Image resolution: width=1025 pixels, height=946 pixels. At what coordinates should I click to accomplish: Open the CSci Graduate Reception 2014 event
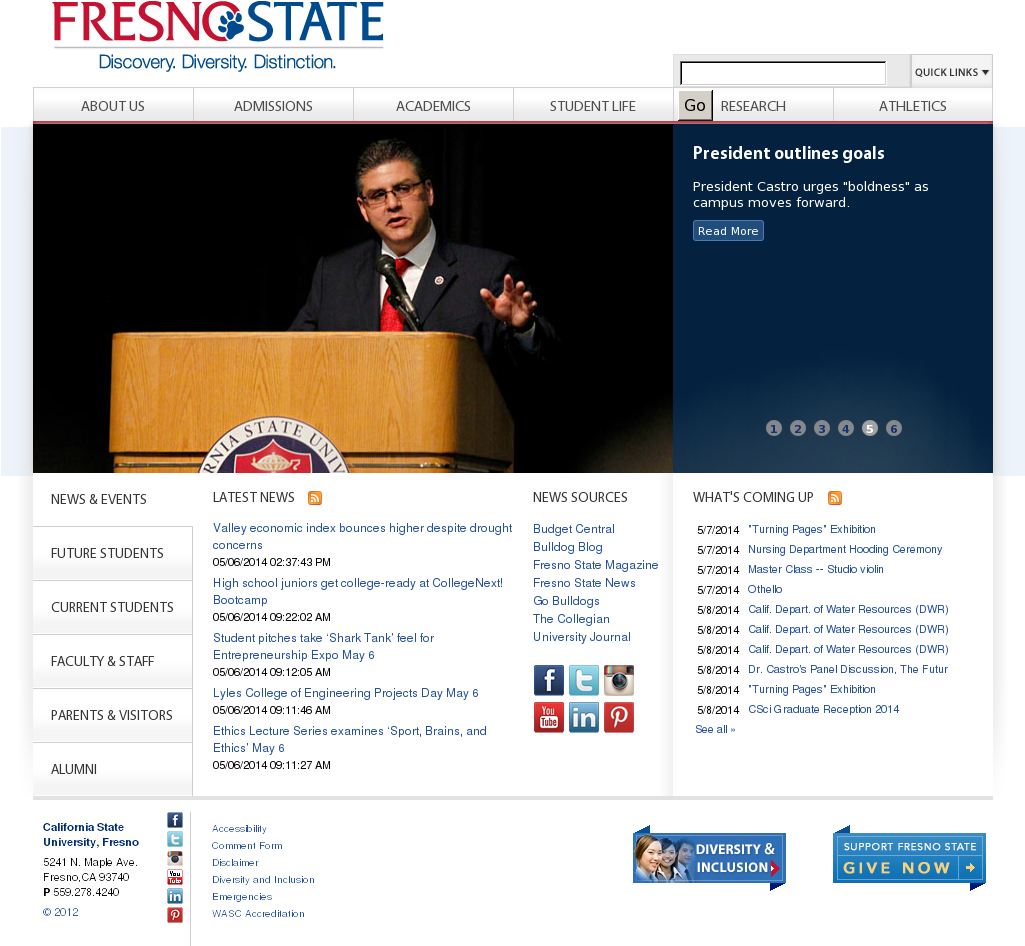click(823, 709)
